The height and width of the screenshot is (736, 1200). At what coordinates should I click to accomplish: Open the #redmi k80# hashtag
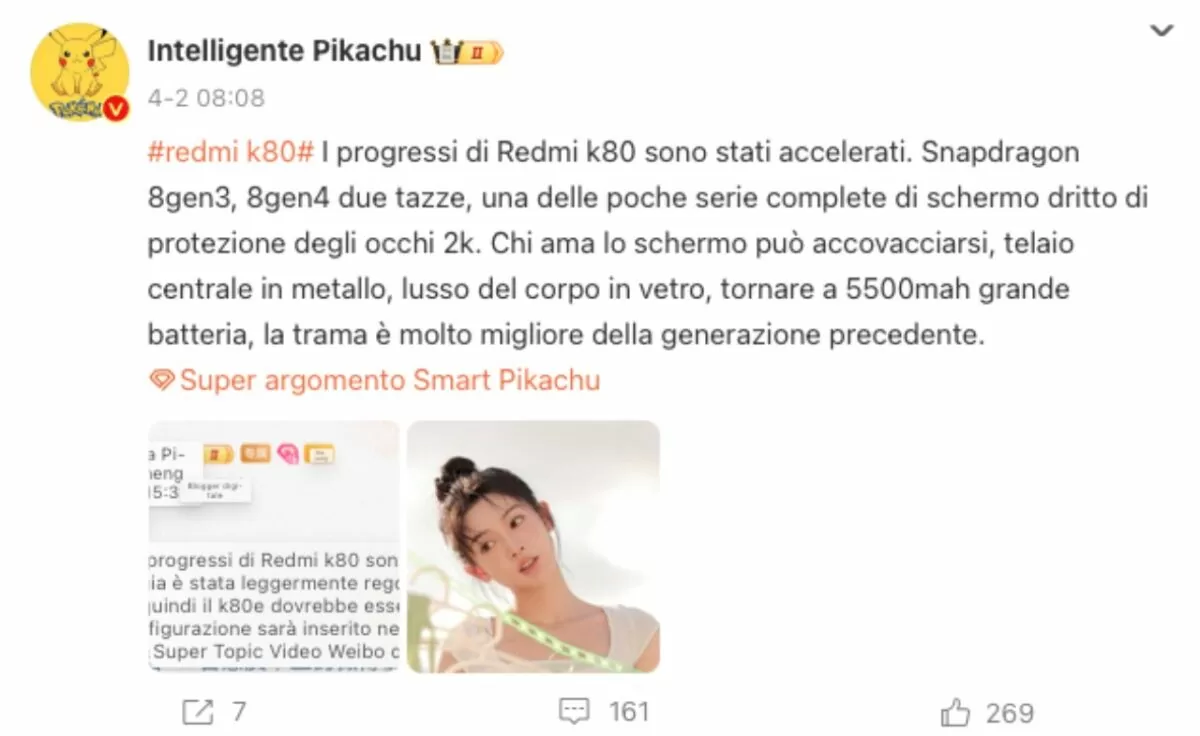[x=231, y=153]
